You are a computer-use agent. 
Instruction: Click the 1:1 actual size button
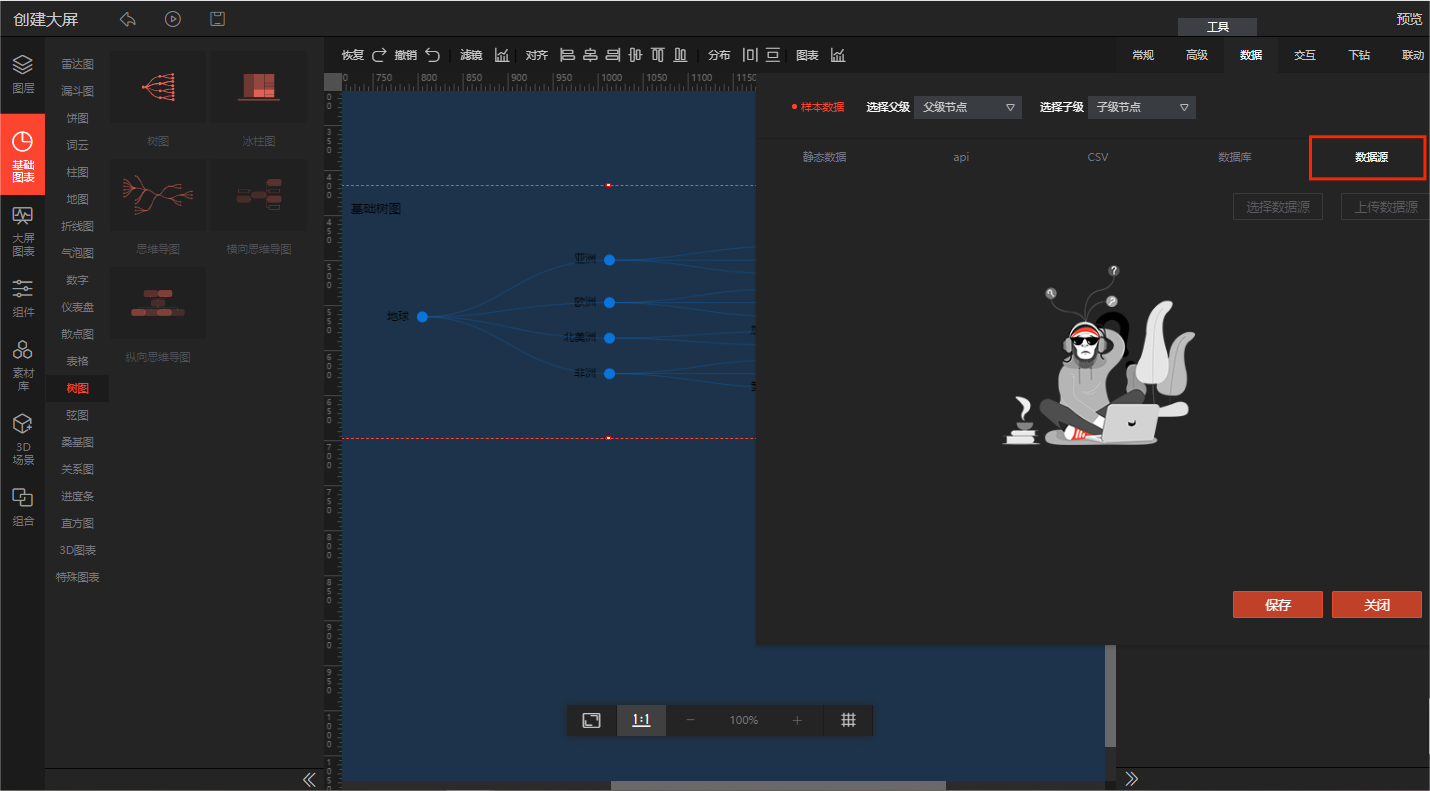(x=641, y=720)
